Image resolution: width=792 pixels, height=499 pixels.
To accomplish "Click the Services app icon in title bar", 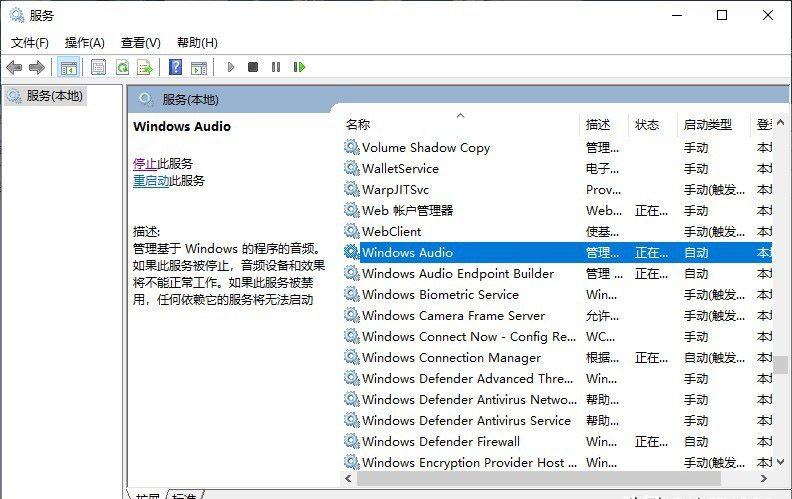I will click(17, 16).
